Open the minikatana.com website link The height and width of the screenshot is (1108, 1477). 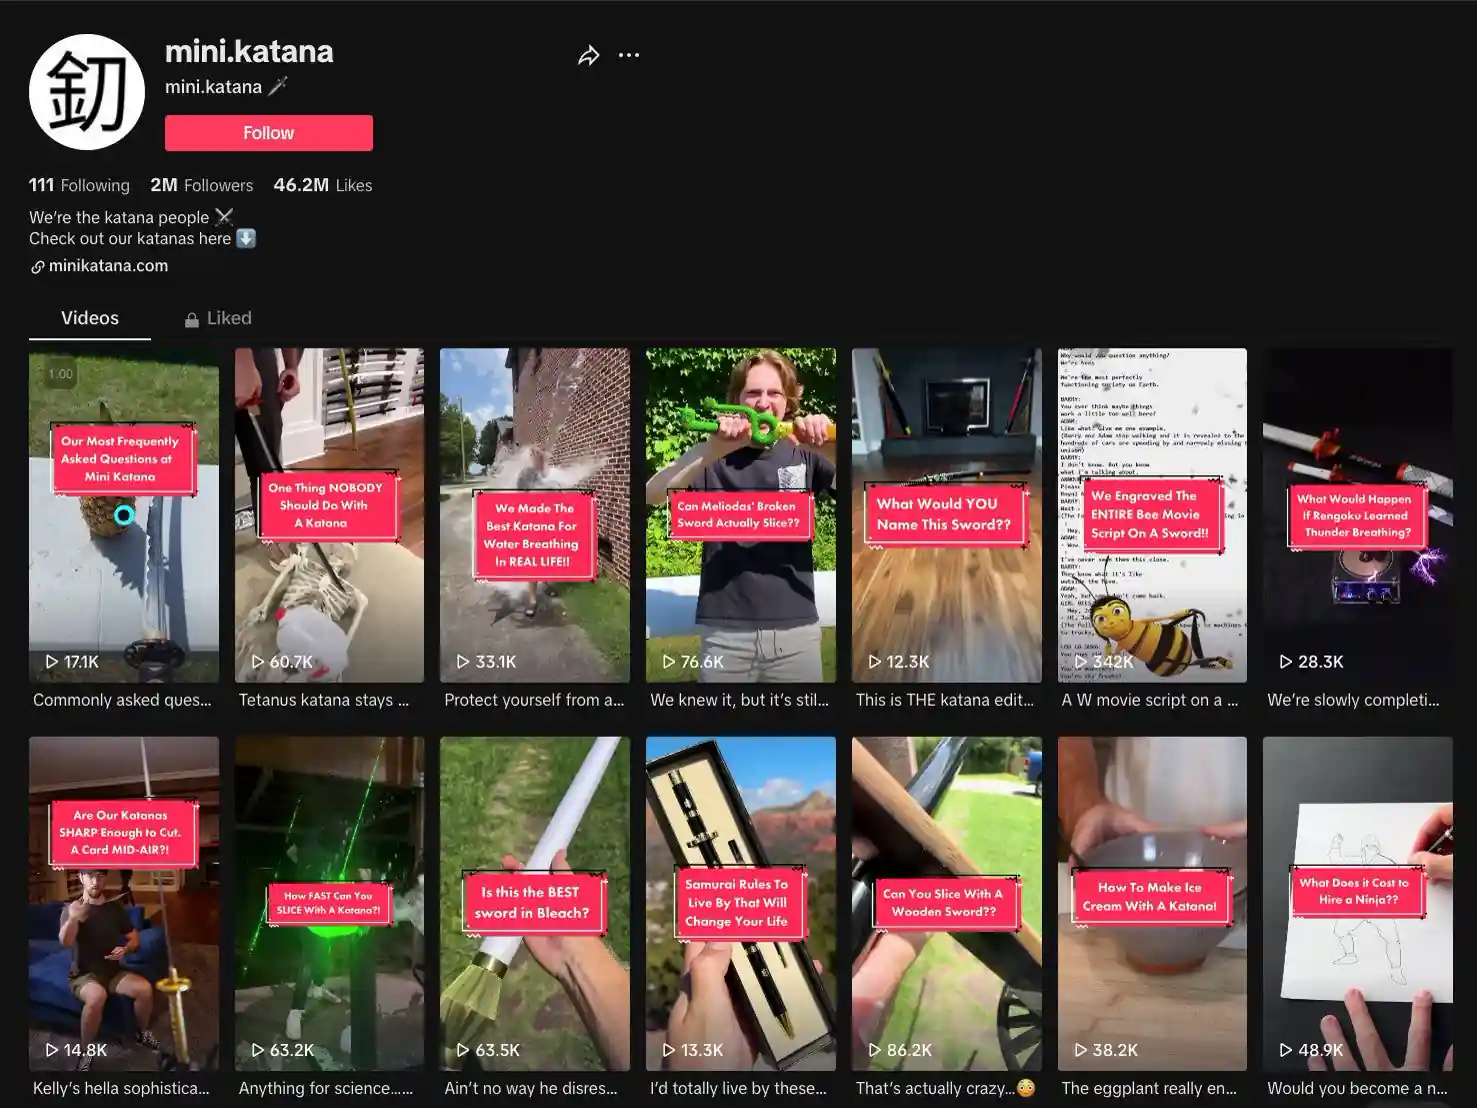point(108,266)
